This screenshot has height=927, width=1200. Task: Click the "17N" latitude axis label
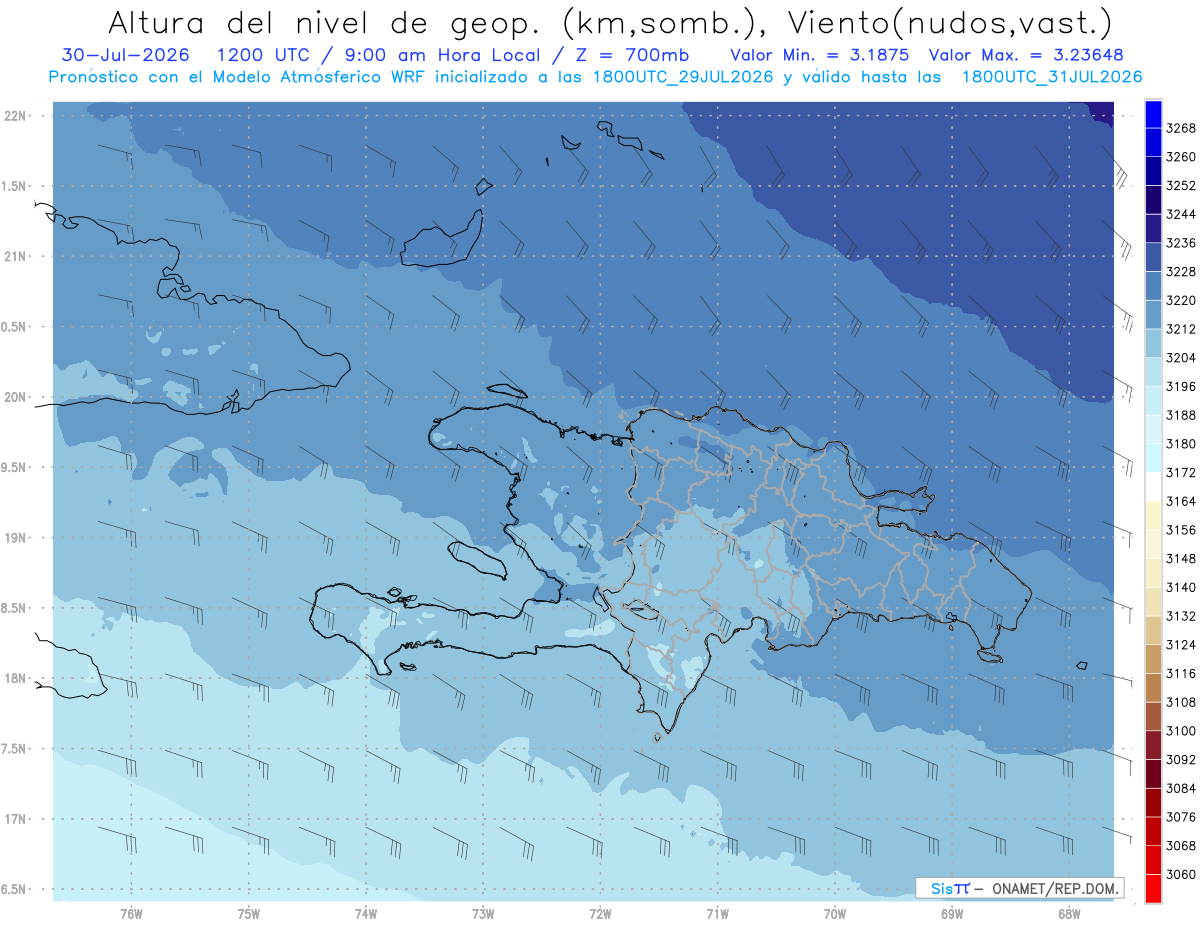click(x=15, y=819)
